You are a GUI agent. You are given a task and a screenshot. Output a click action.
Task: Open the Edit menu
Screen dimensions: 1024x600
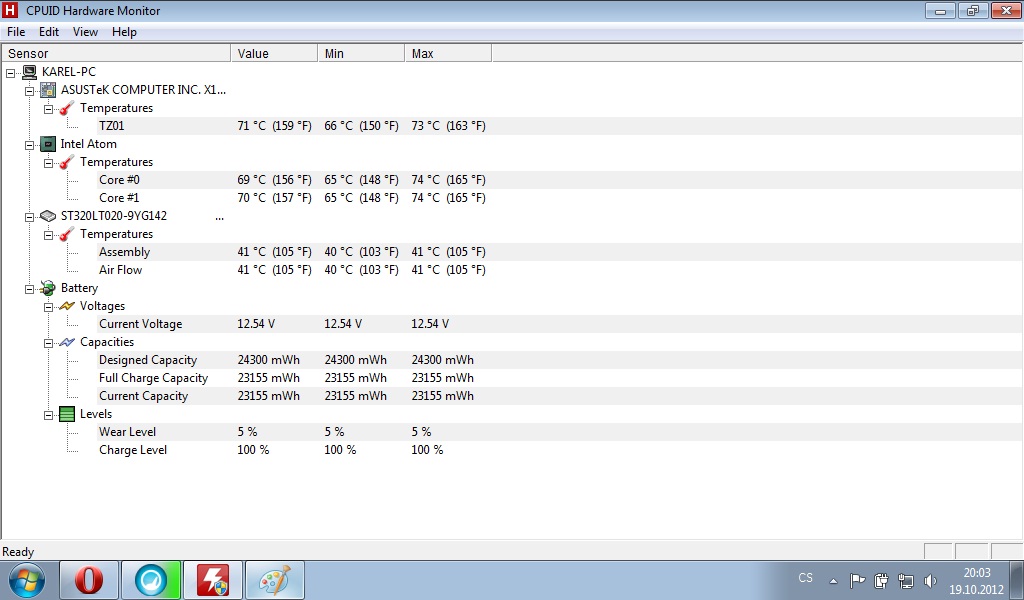(x=49, y=32)
